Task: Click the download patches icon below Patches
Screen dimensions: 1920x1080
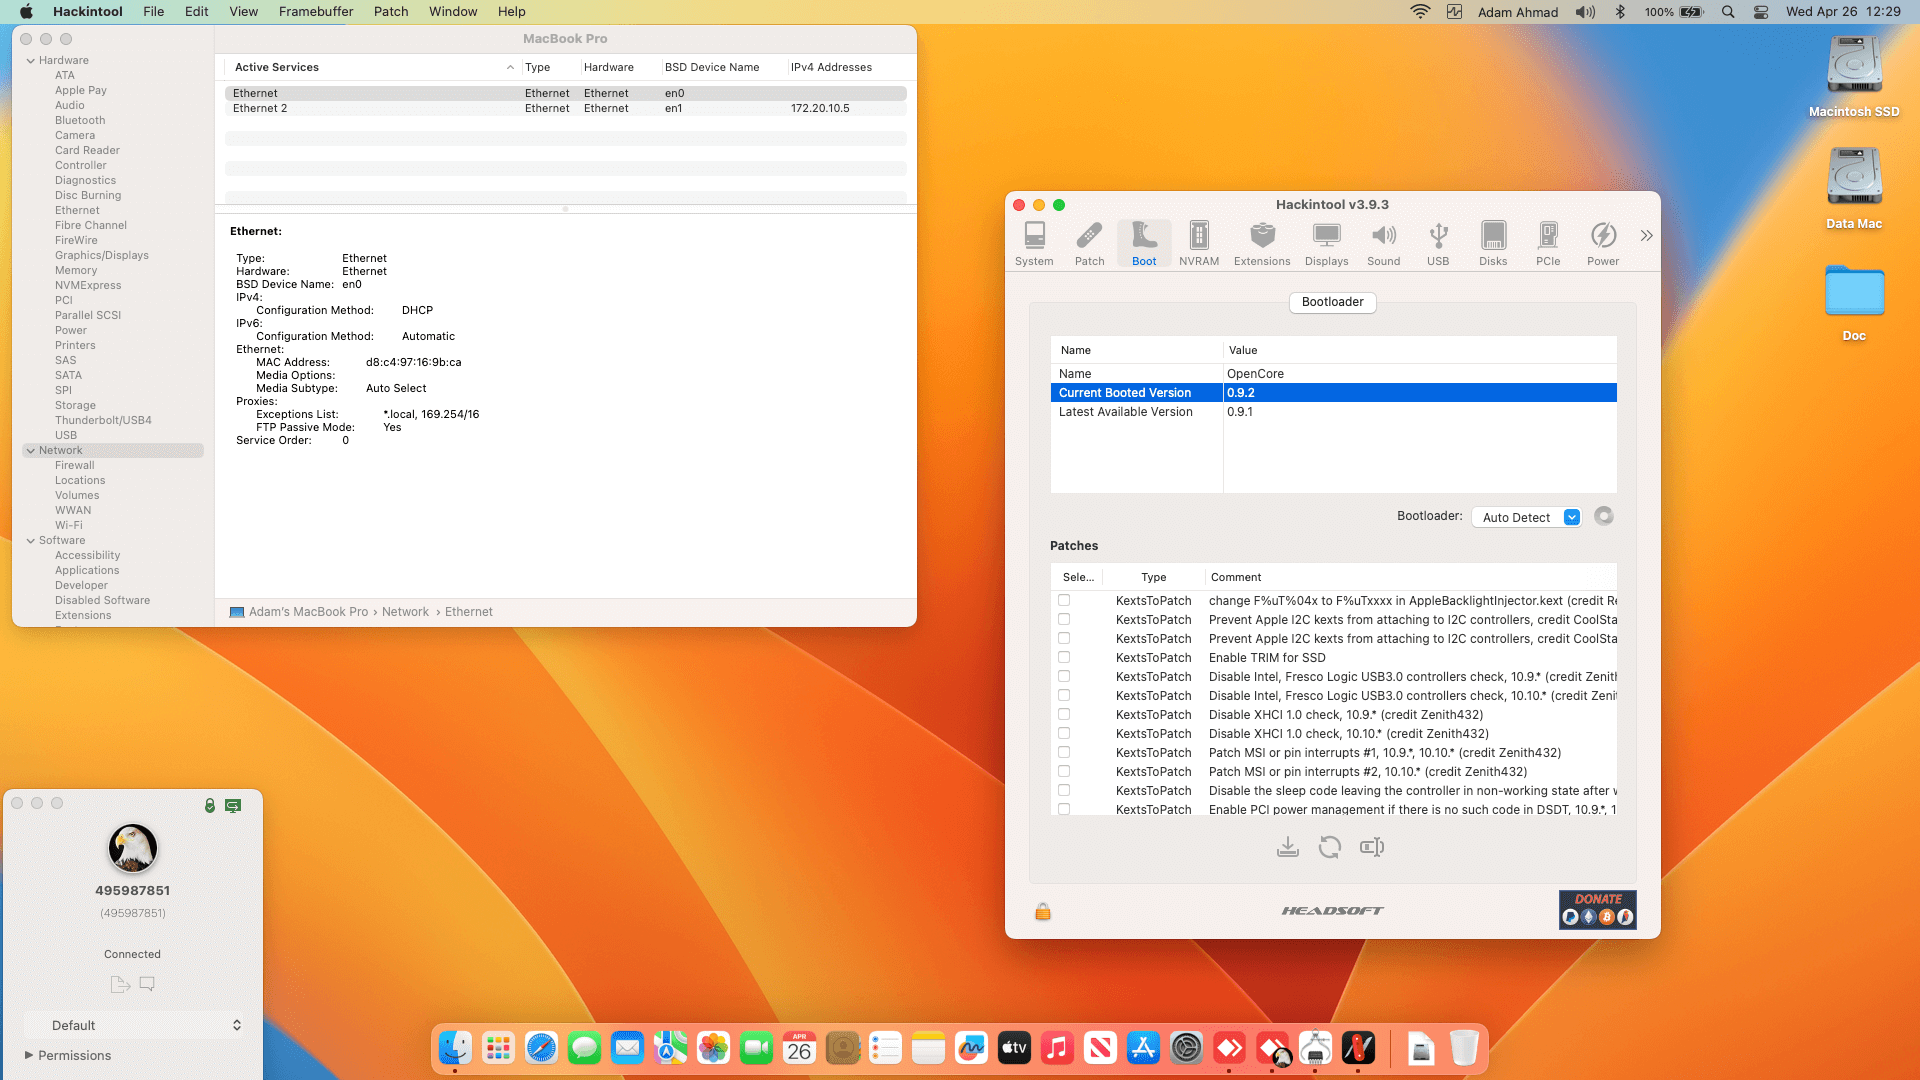Action: 1288,847
